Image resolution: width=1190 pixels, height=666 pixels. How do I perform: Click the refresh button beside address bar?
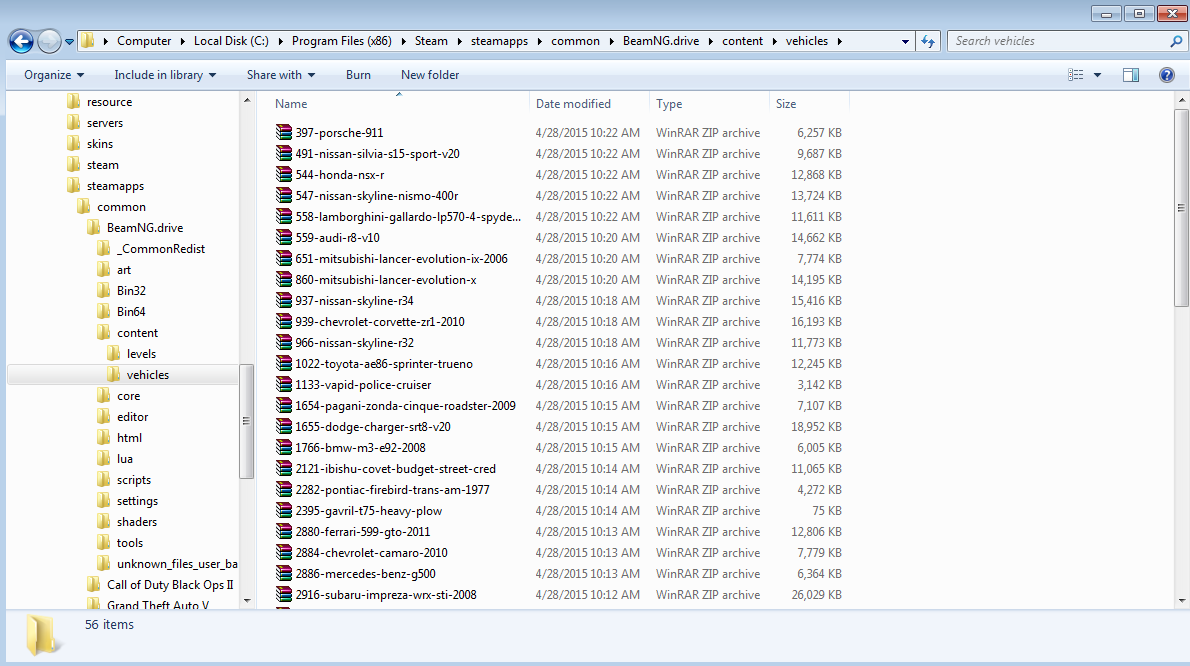coord(928,41)
